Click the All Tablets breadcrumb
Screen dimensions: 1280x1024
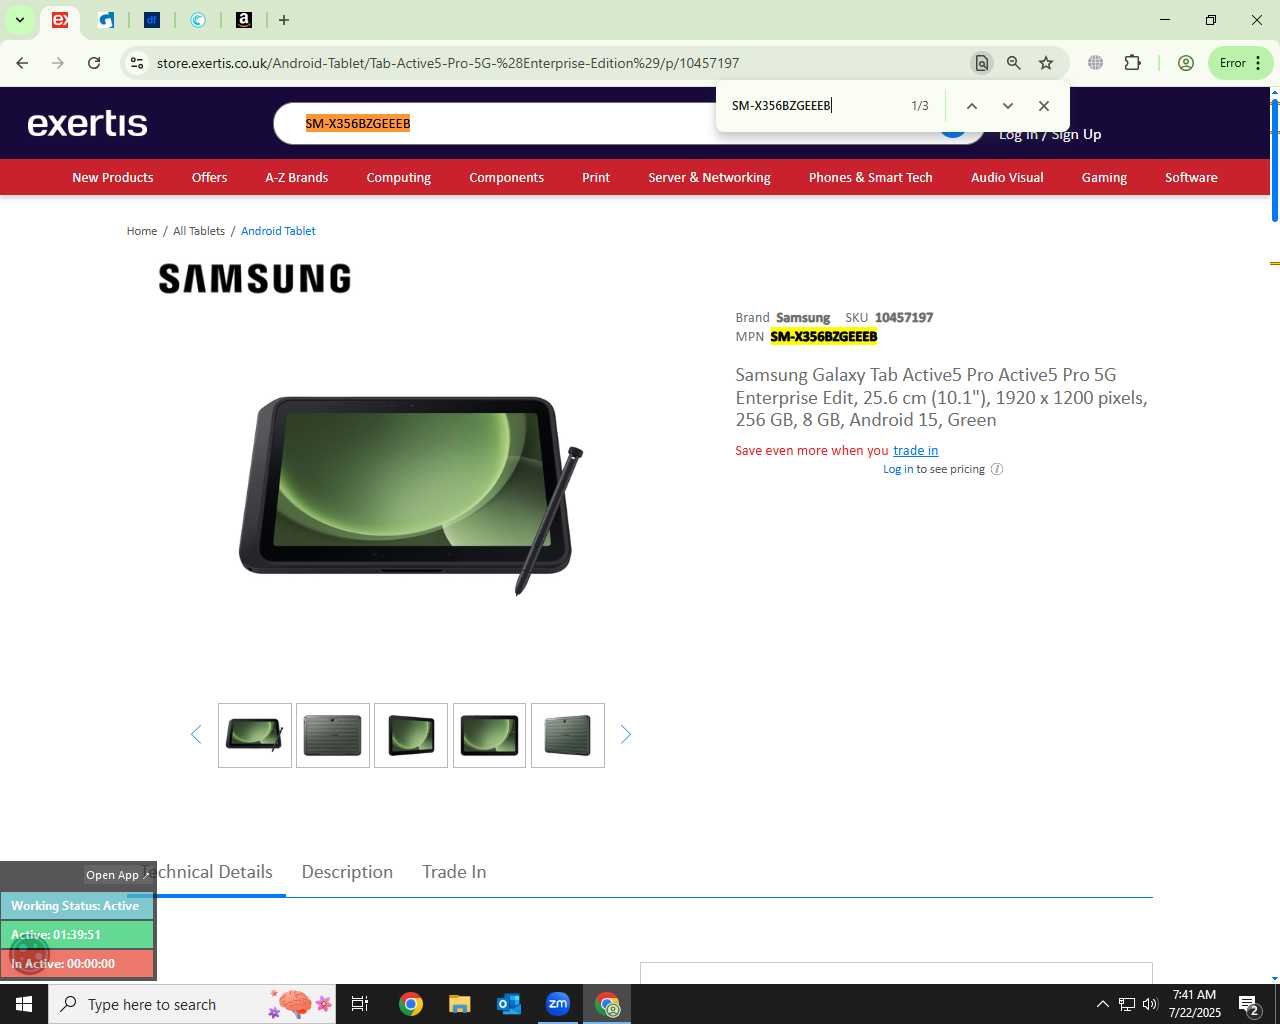pos(199,231)
